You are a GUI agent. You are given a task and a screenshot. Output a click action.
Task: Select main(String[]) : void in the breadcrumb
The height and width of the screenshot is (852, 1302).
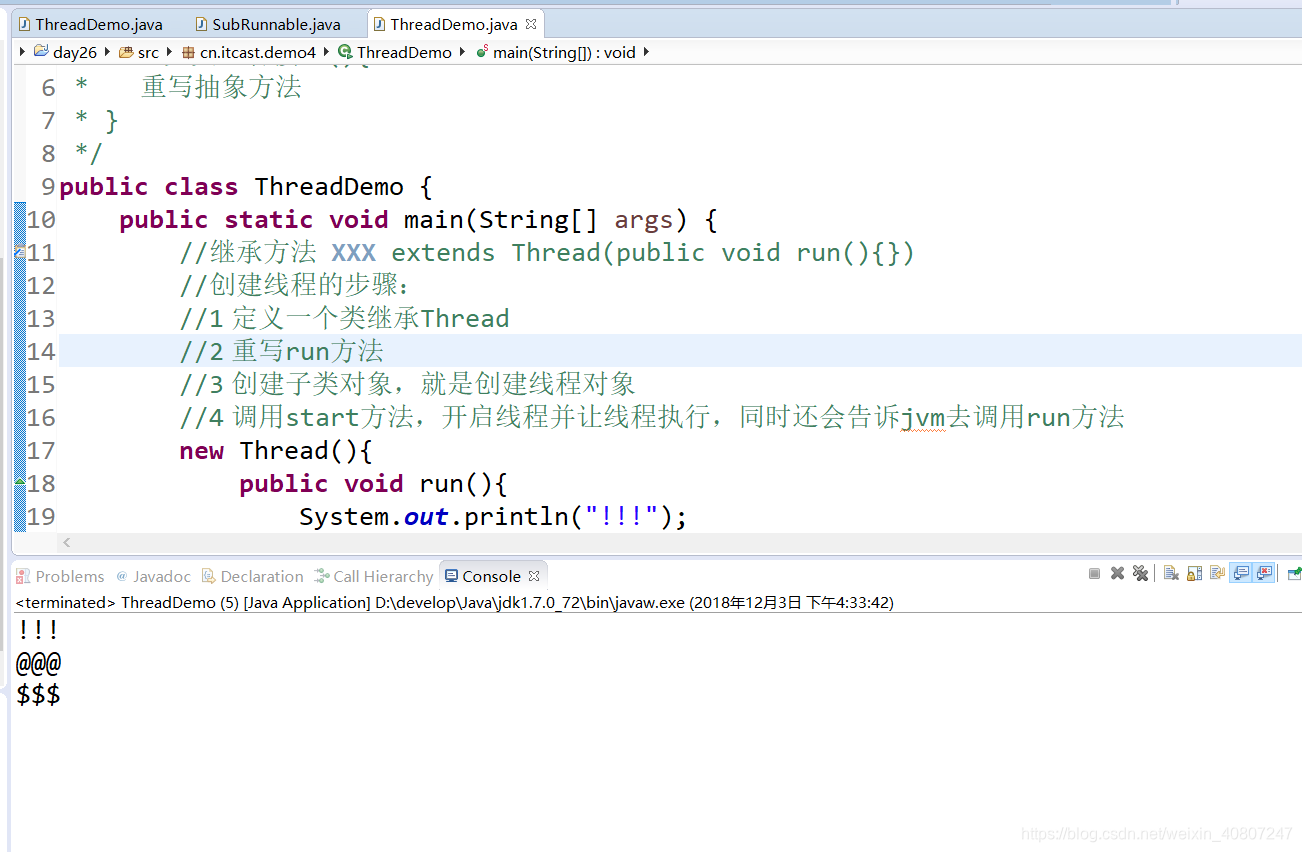(x=564, y=52)
